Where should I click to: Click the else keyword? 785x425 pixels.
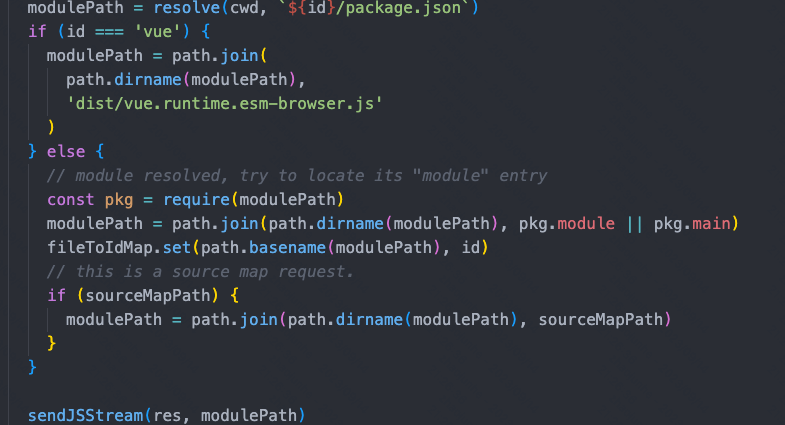tap(66, 152)
